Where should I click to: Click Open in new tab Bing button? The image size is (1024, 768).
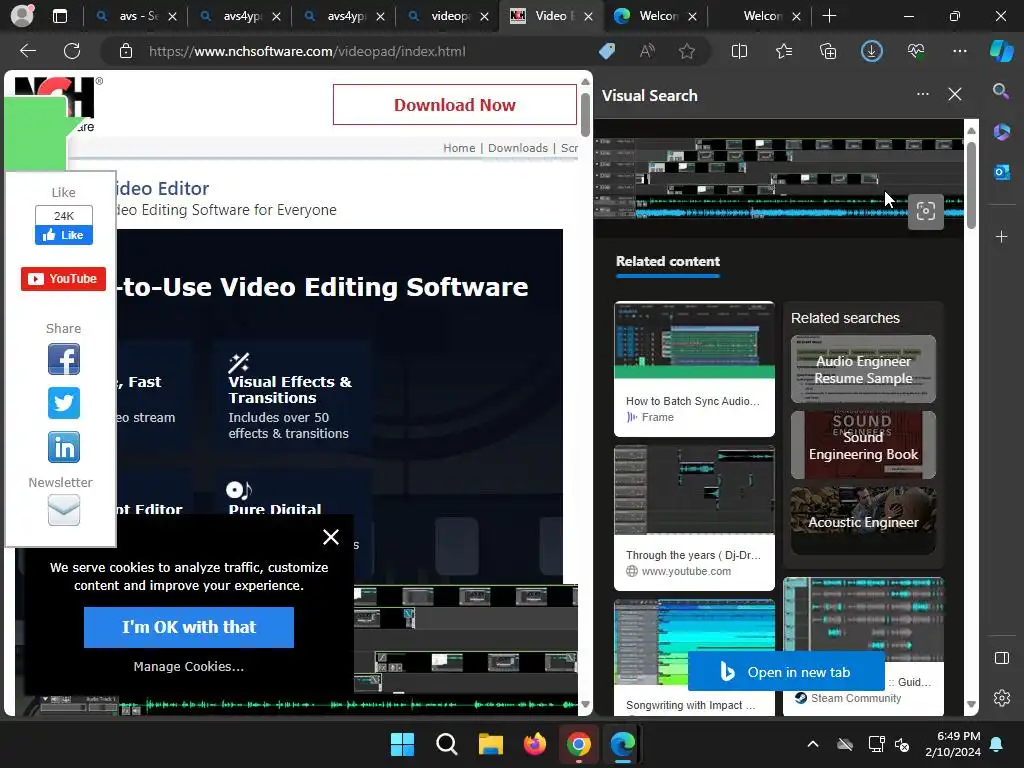[786, 671]
